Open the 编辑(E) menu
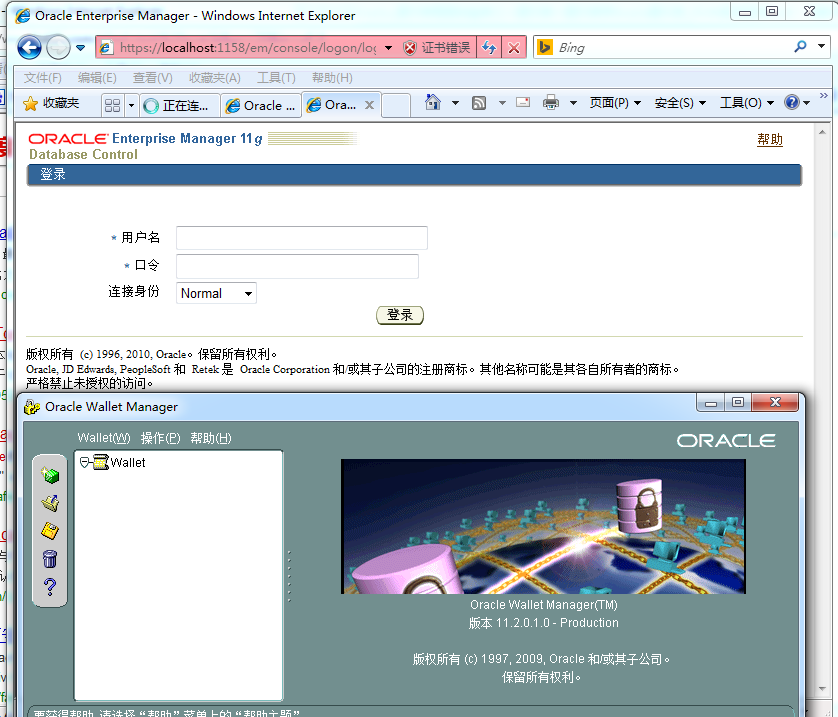The width and height of the screenshot is (838, 717). click(x=97, y=78)
